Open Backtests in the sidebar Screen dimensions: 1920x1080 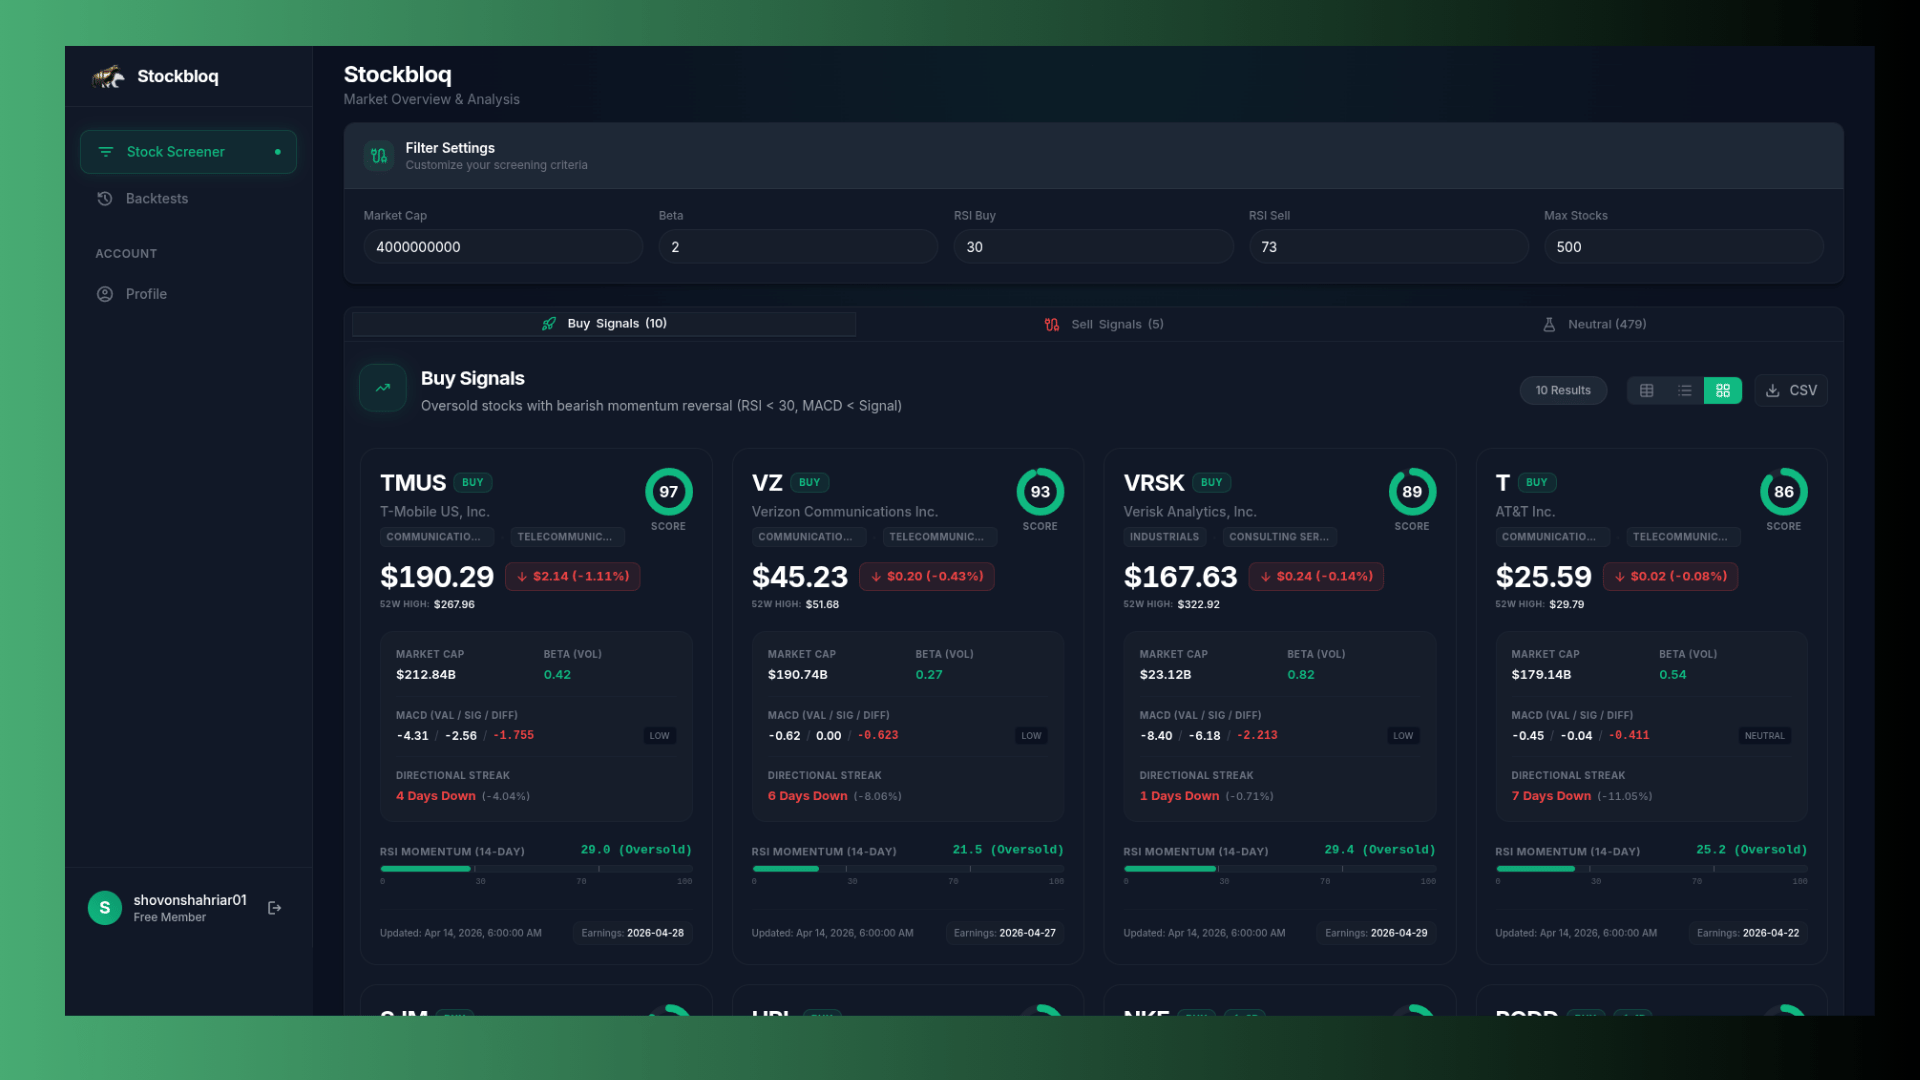pos(157,199)
